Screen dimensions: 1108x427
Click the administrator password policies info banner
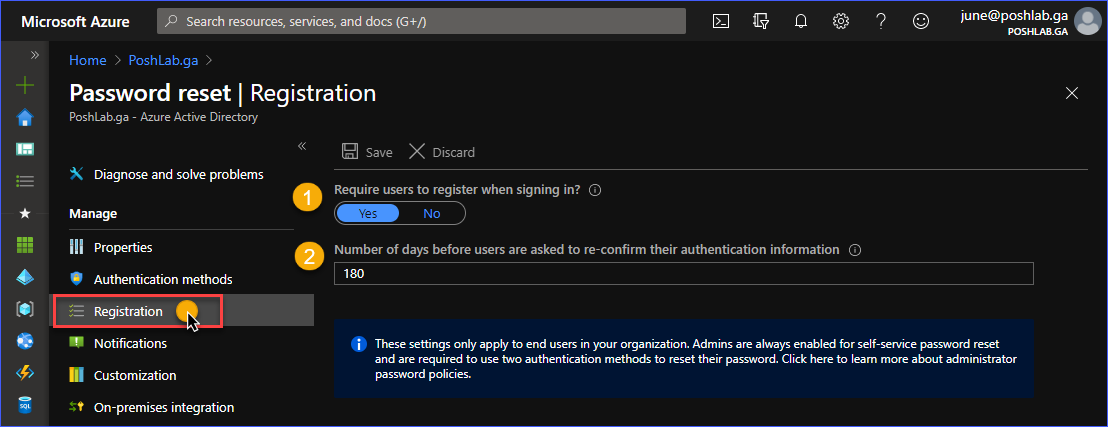[x=683, y=359]
